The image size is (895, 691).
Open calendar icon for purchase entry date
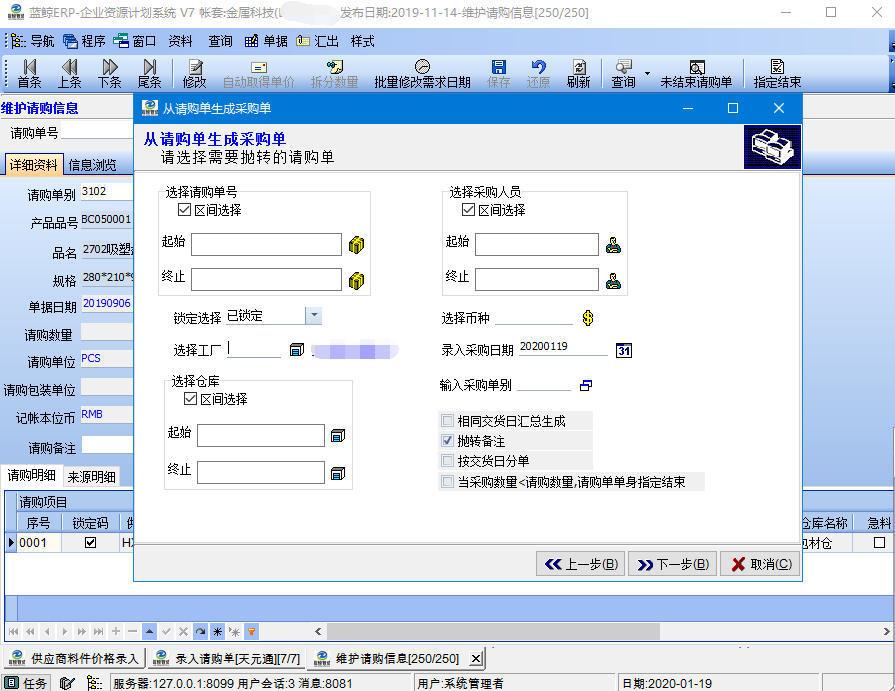(624, 350)
